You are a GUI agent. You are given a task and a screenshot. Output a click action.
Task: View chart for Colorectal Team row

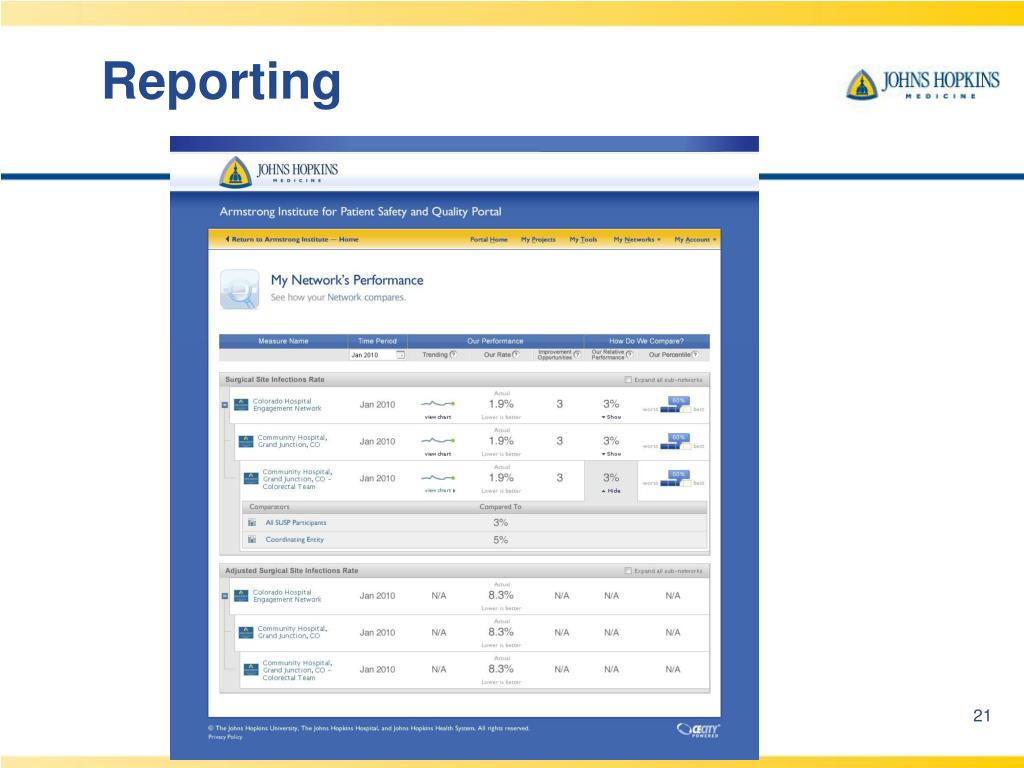[x=440, y=490]
